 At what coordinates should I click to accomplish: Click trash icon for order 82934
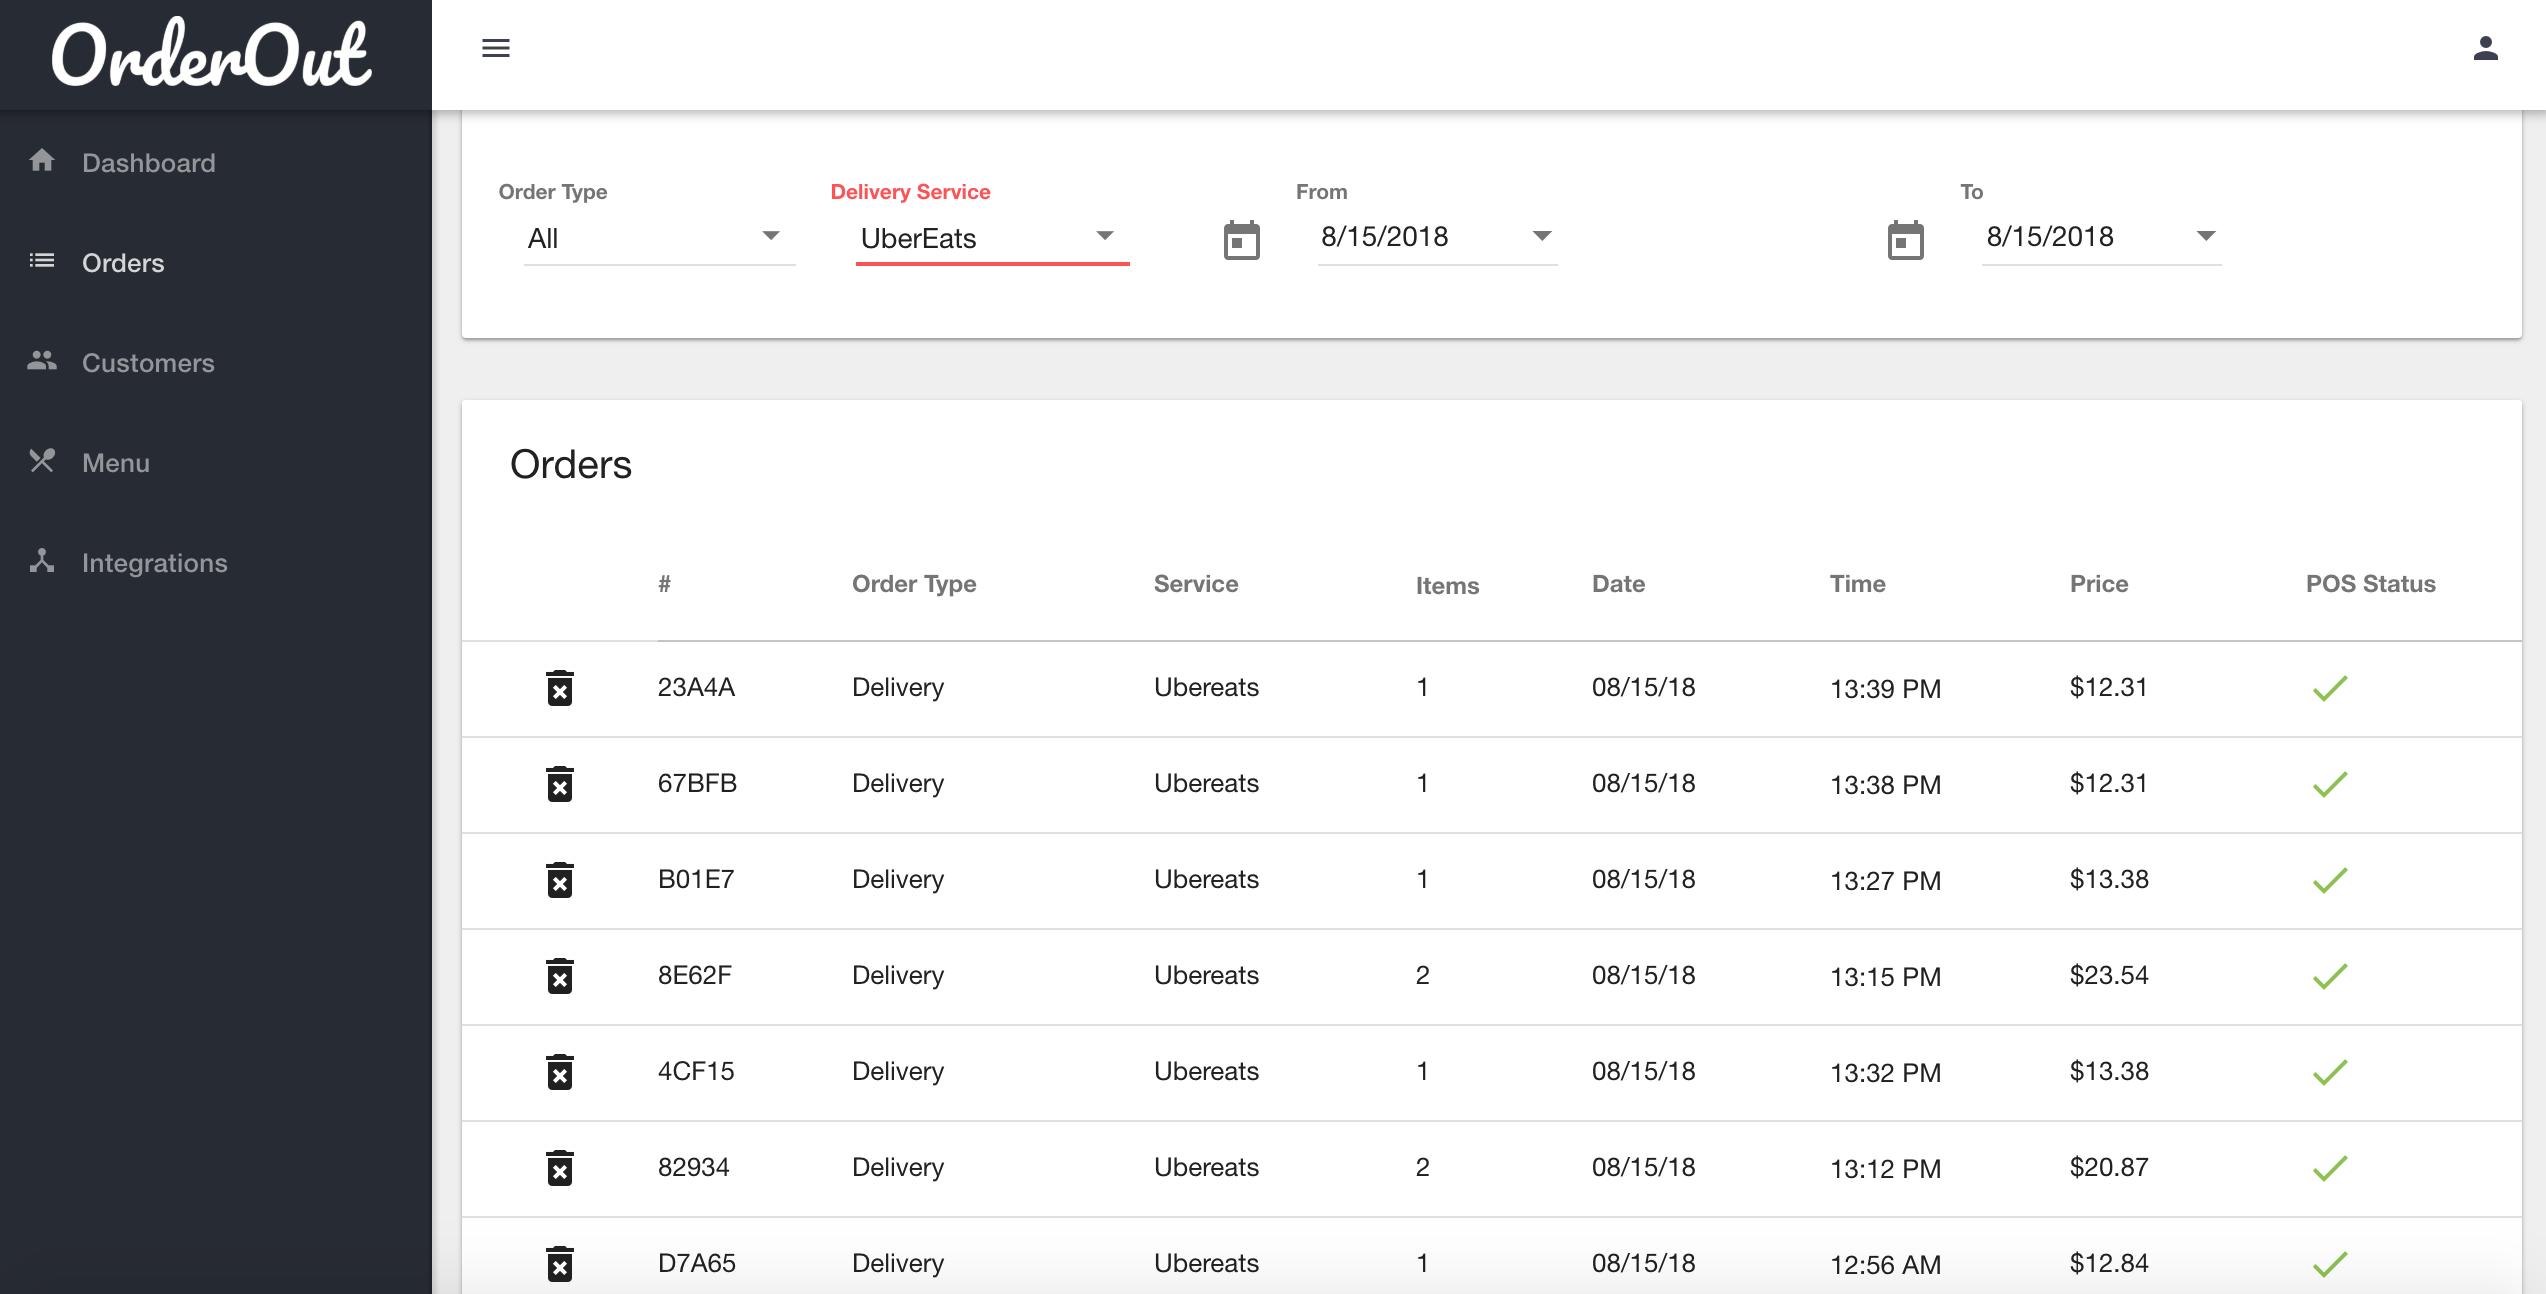click(560, 1168)
